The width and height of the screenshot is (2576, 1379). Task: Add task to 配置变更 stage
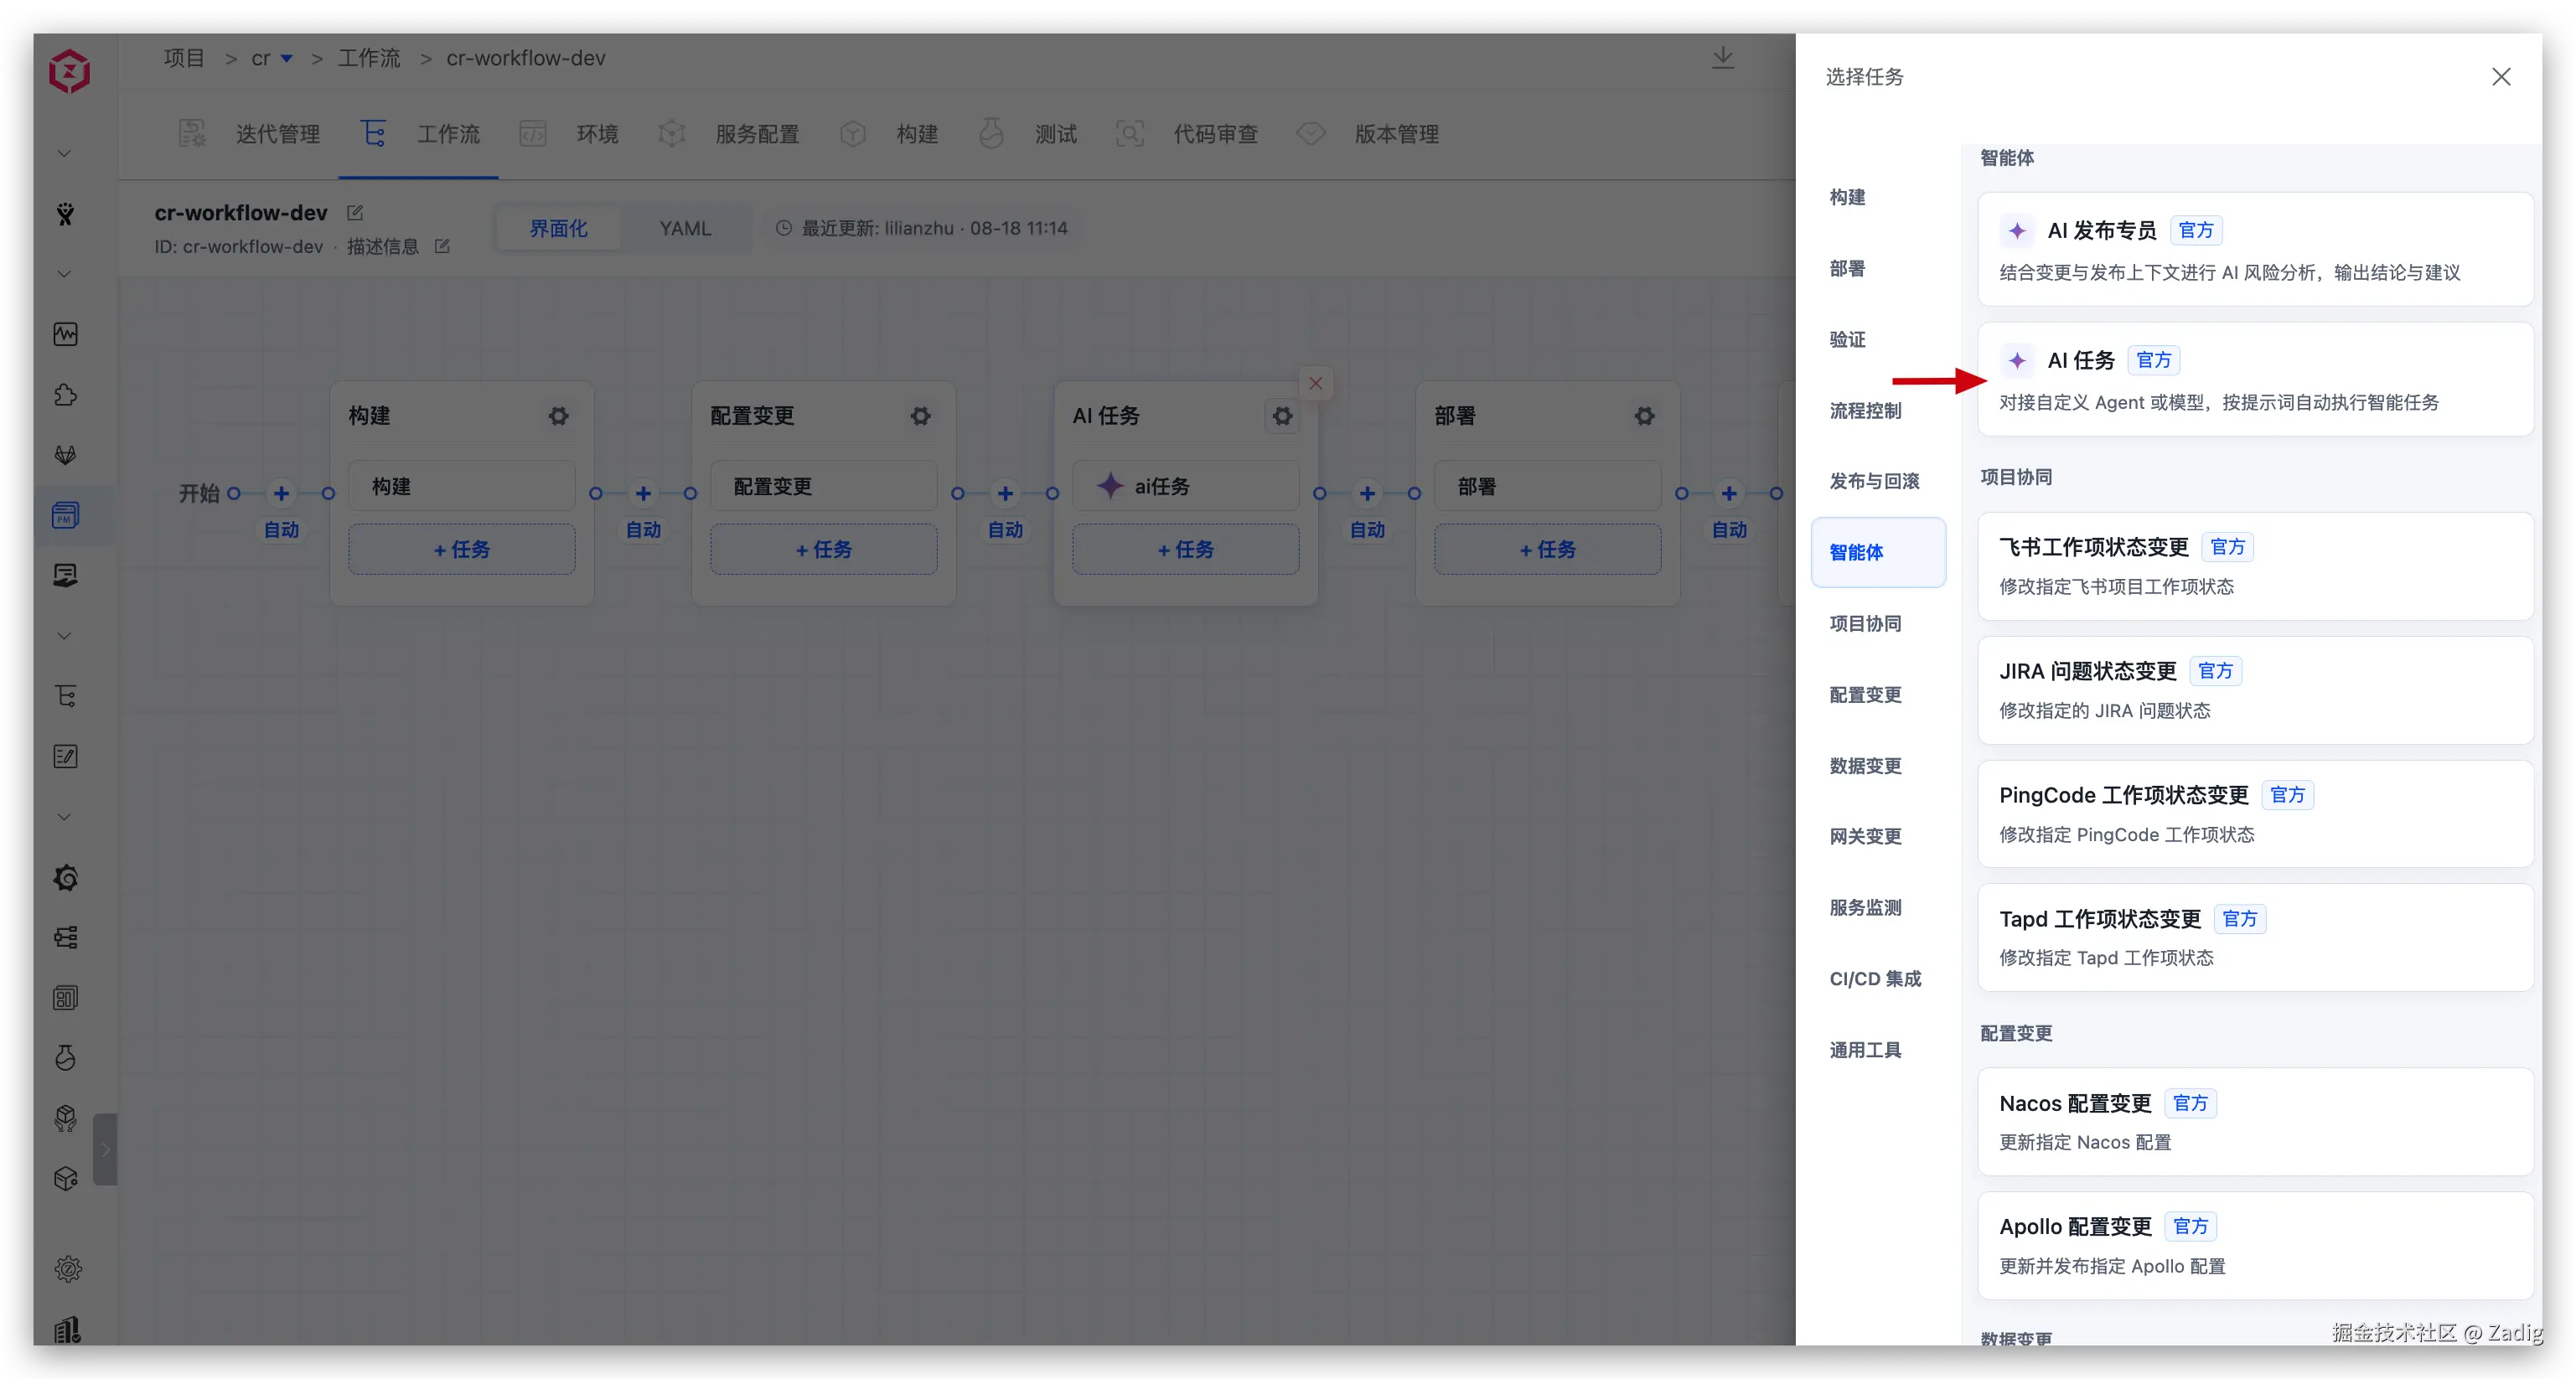point(823,549)
